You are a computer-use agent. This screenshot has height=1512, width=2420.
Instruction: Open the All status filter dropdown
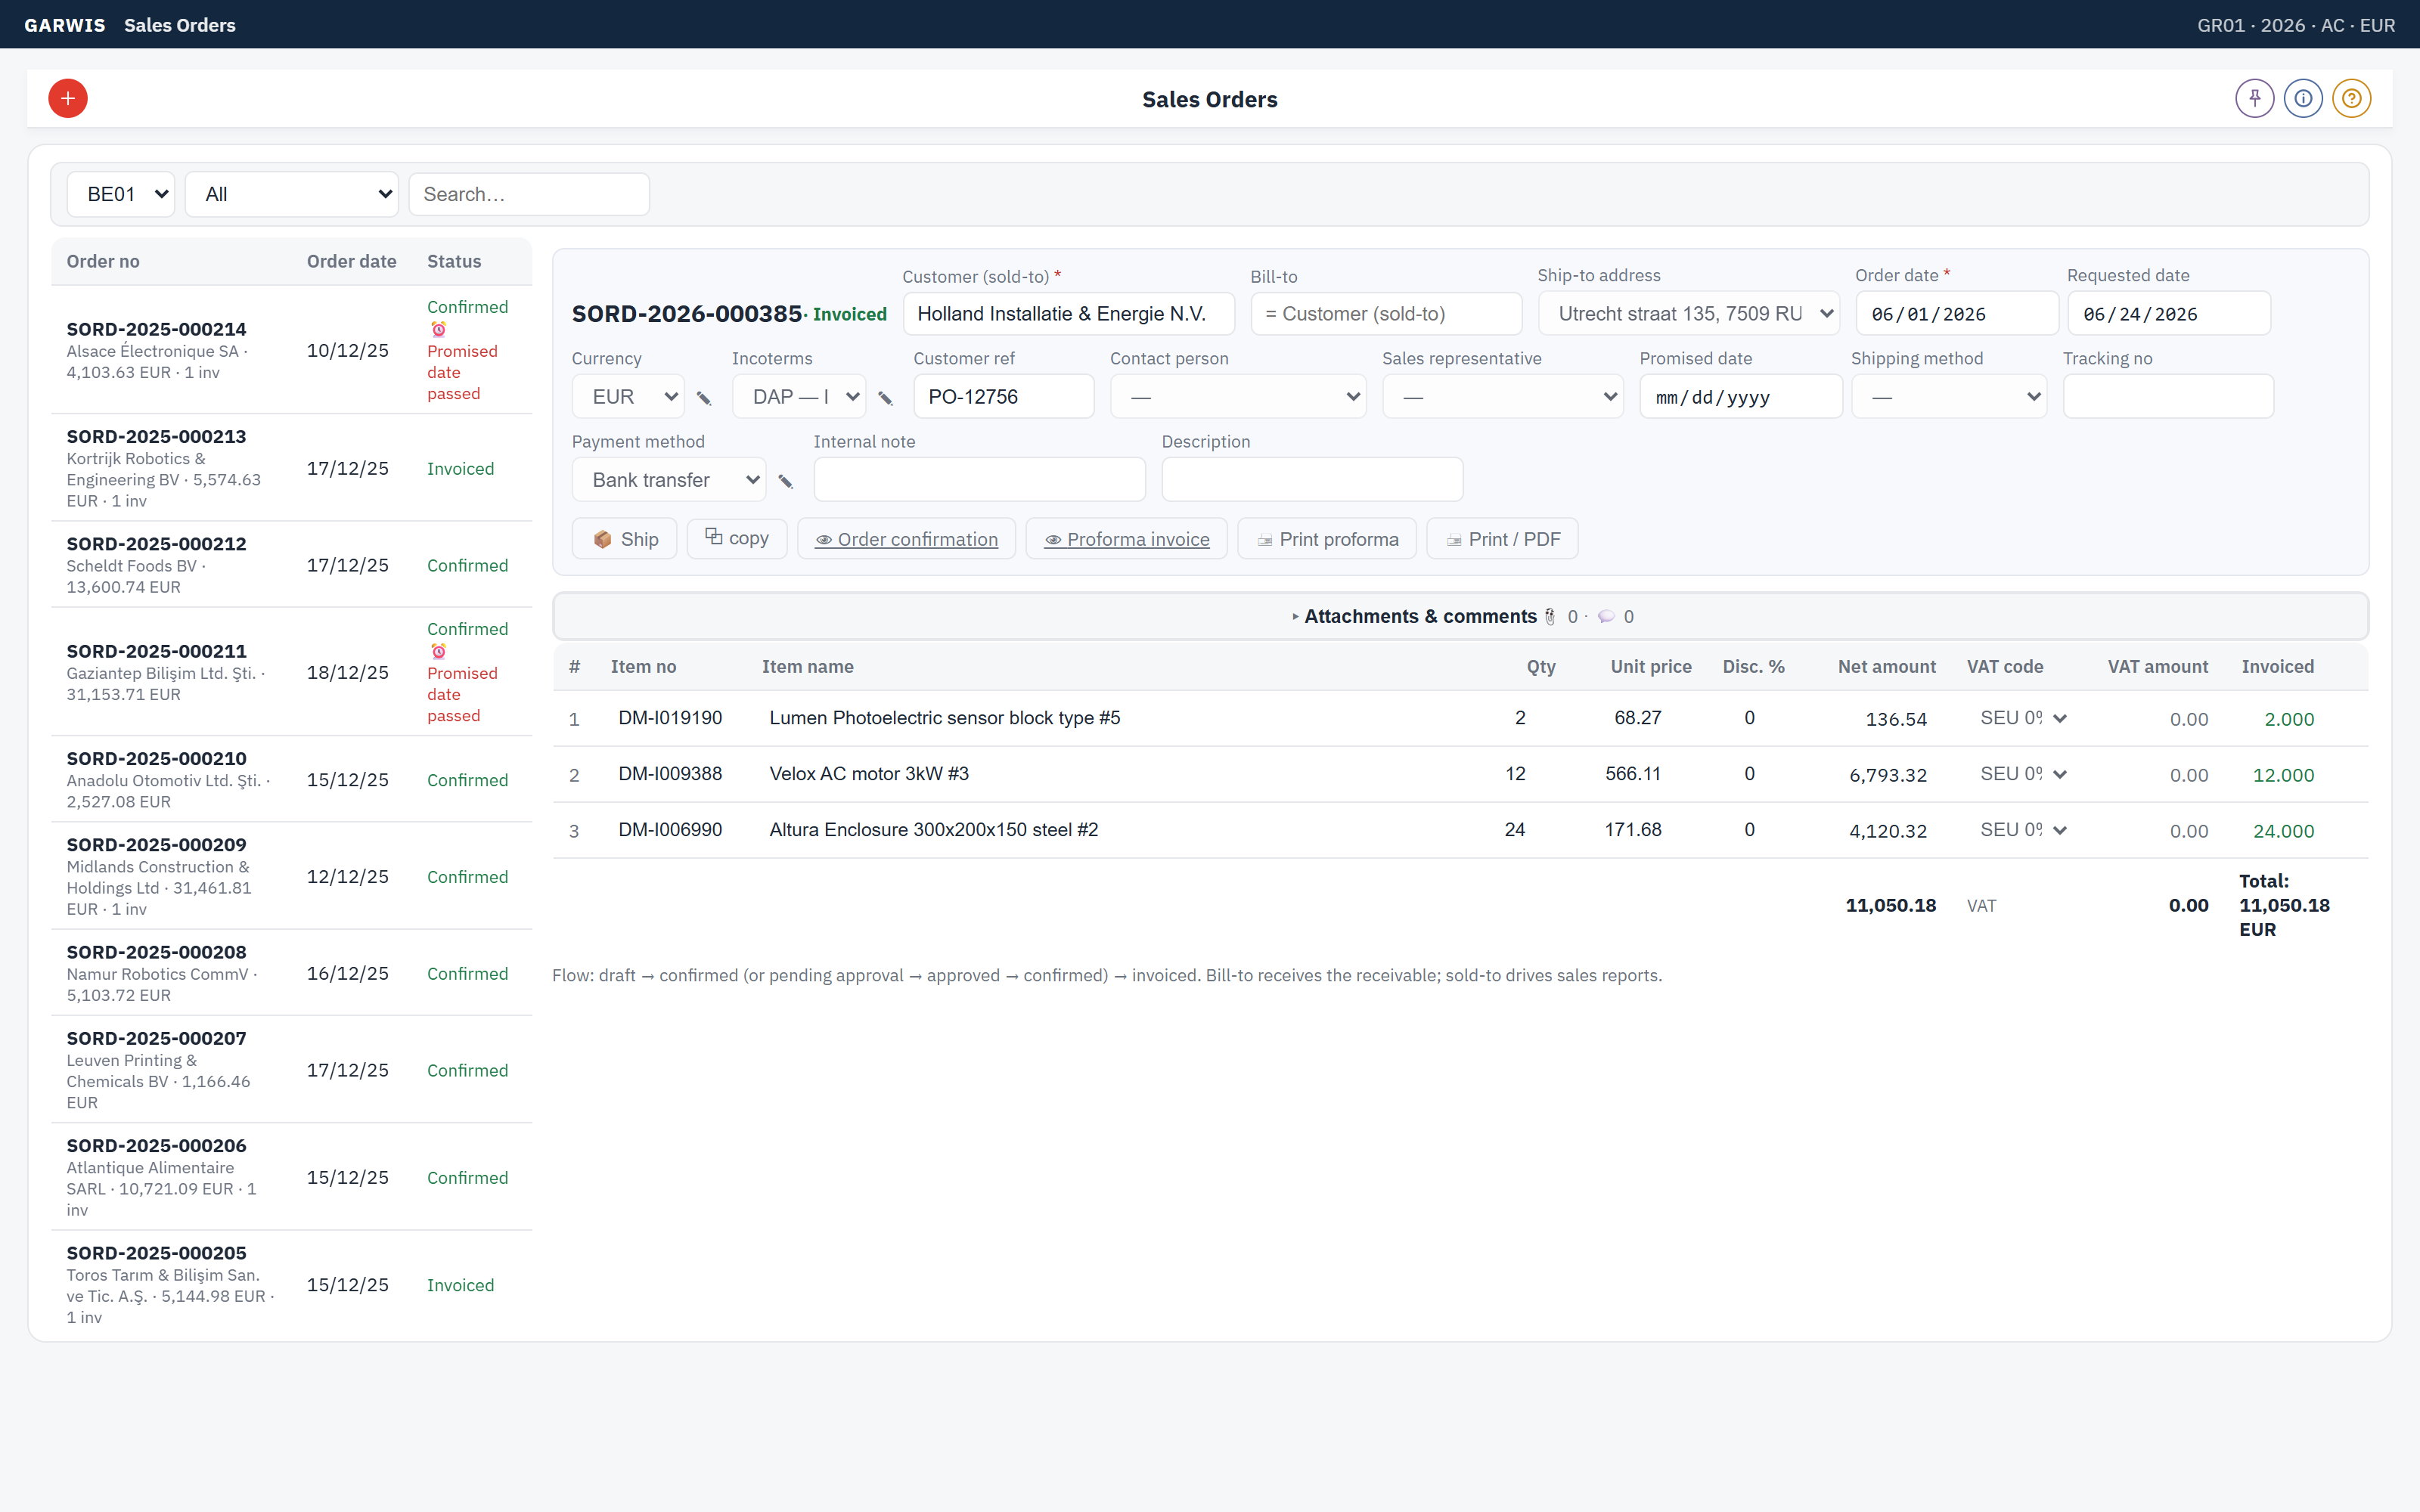coord(292,194)
